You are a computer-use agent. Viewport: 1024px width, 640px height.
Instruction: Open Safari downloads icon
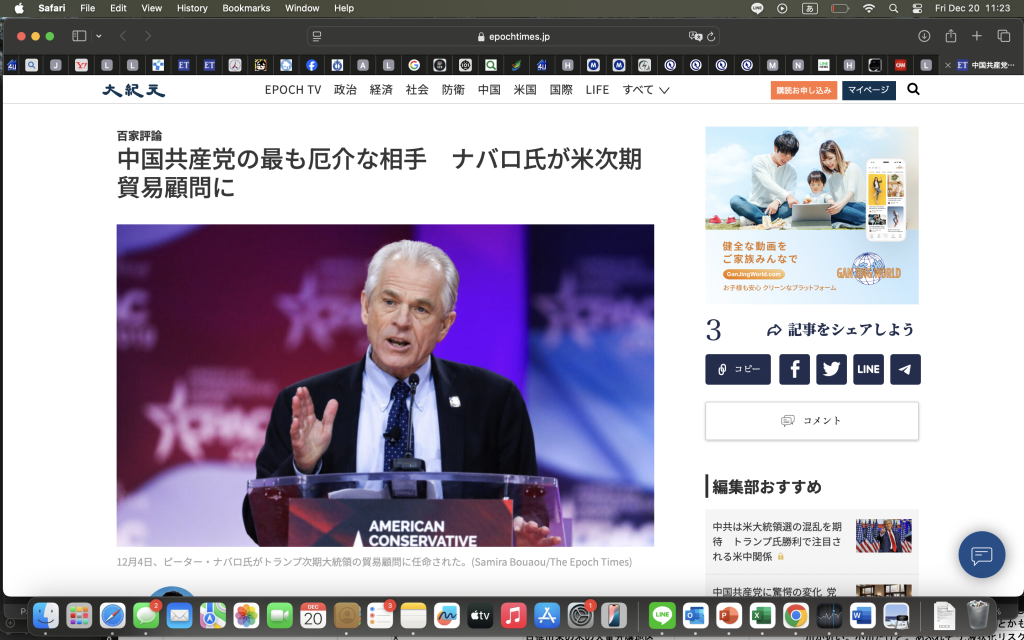[924, 36]
